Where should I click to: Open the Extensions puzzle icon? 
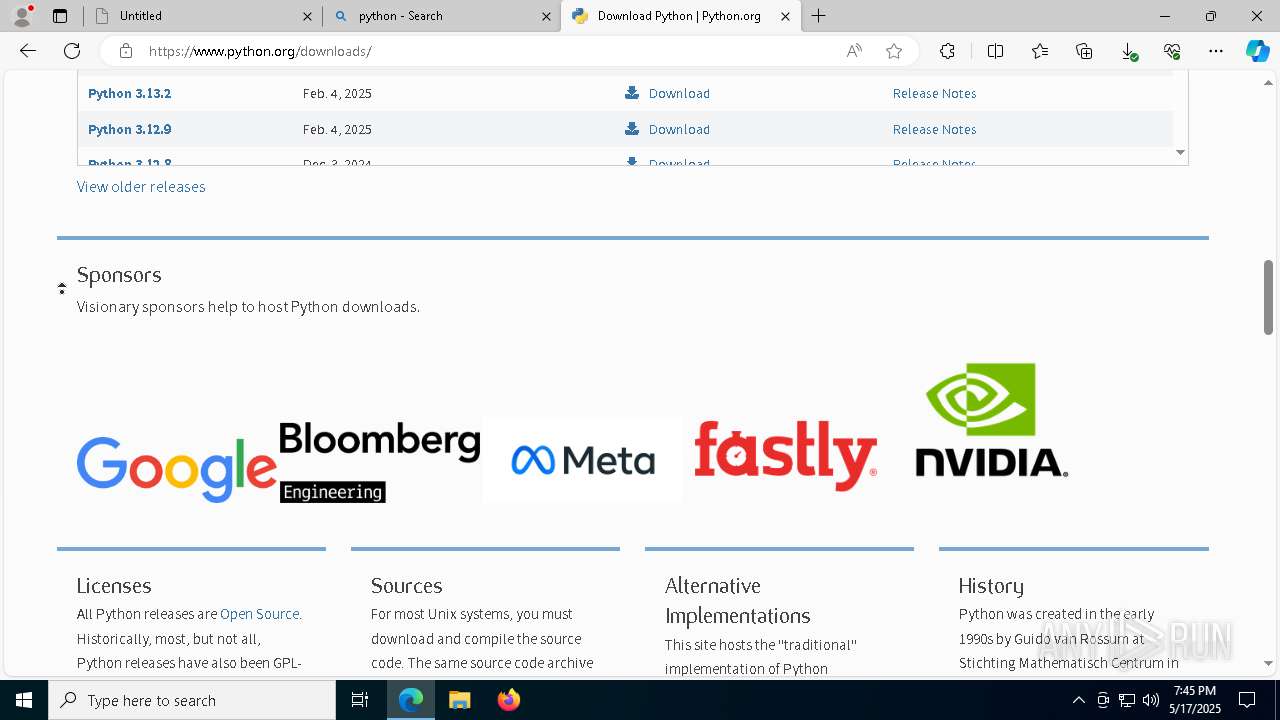pos(947,51)
